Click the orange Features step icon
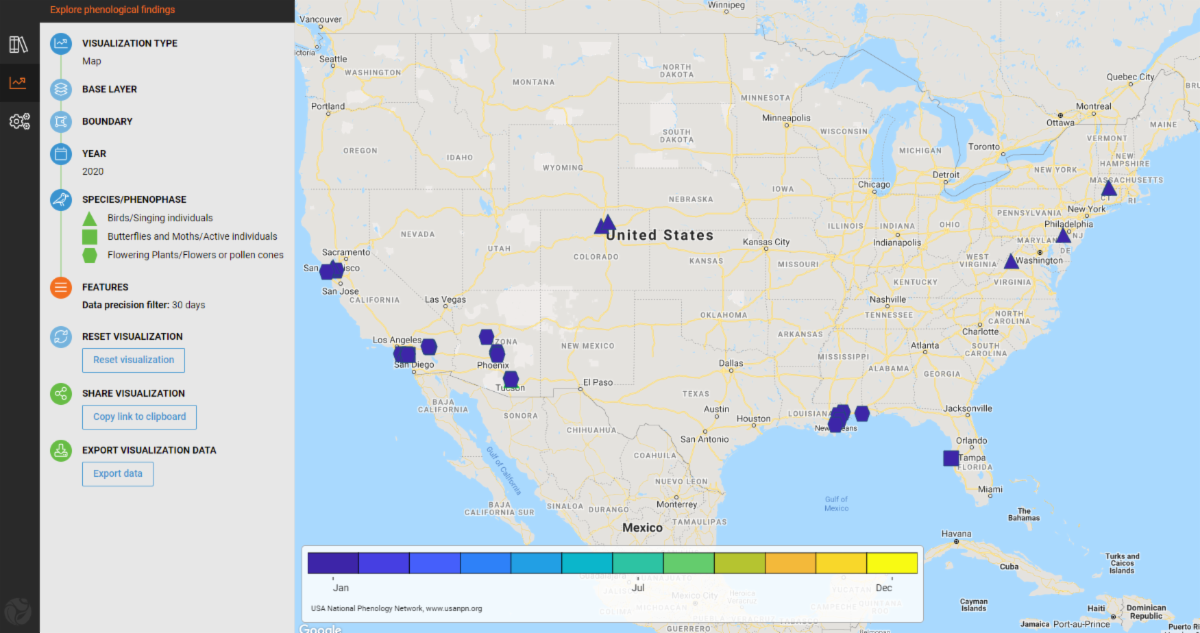1200x633 pixels. (61, 288)
